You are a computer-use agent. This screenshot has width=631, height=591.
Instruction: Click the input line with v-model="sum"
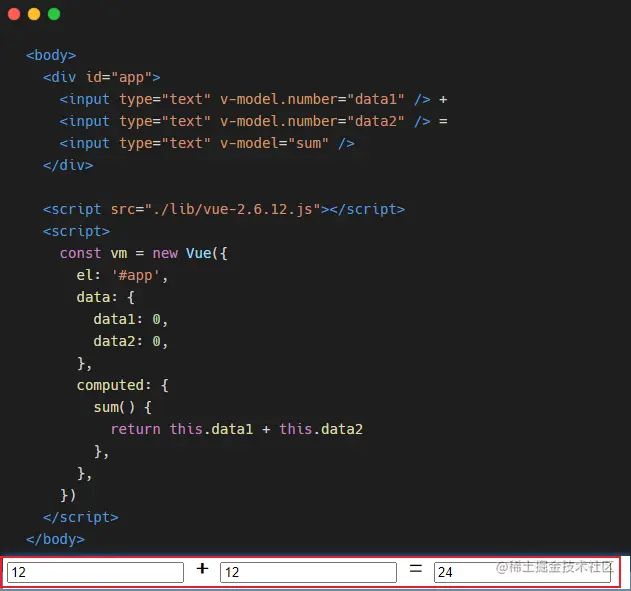(x=207, y=143)
